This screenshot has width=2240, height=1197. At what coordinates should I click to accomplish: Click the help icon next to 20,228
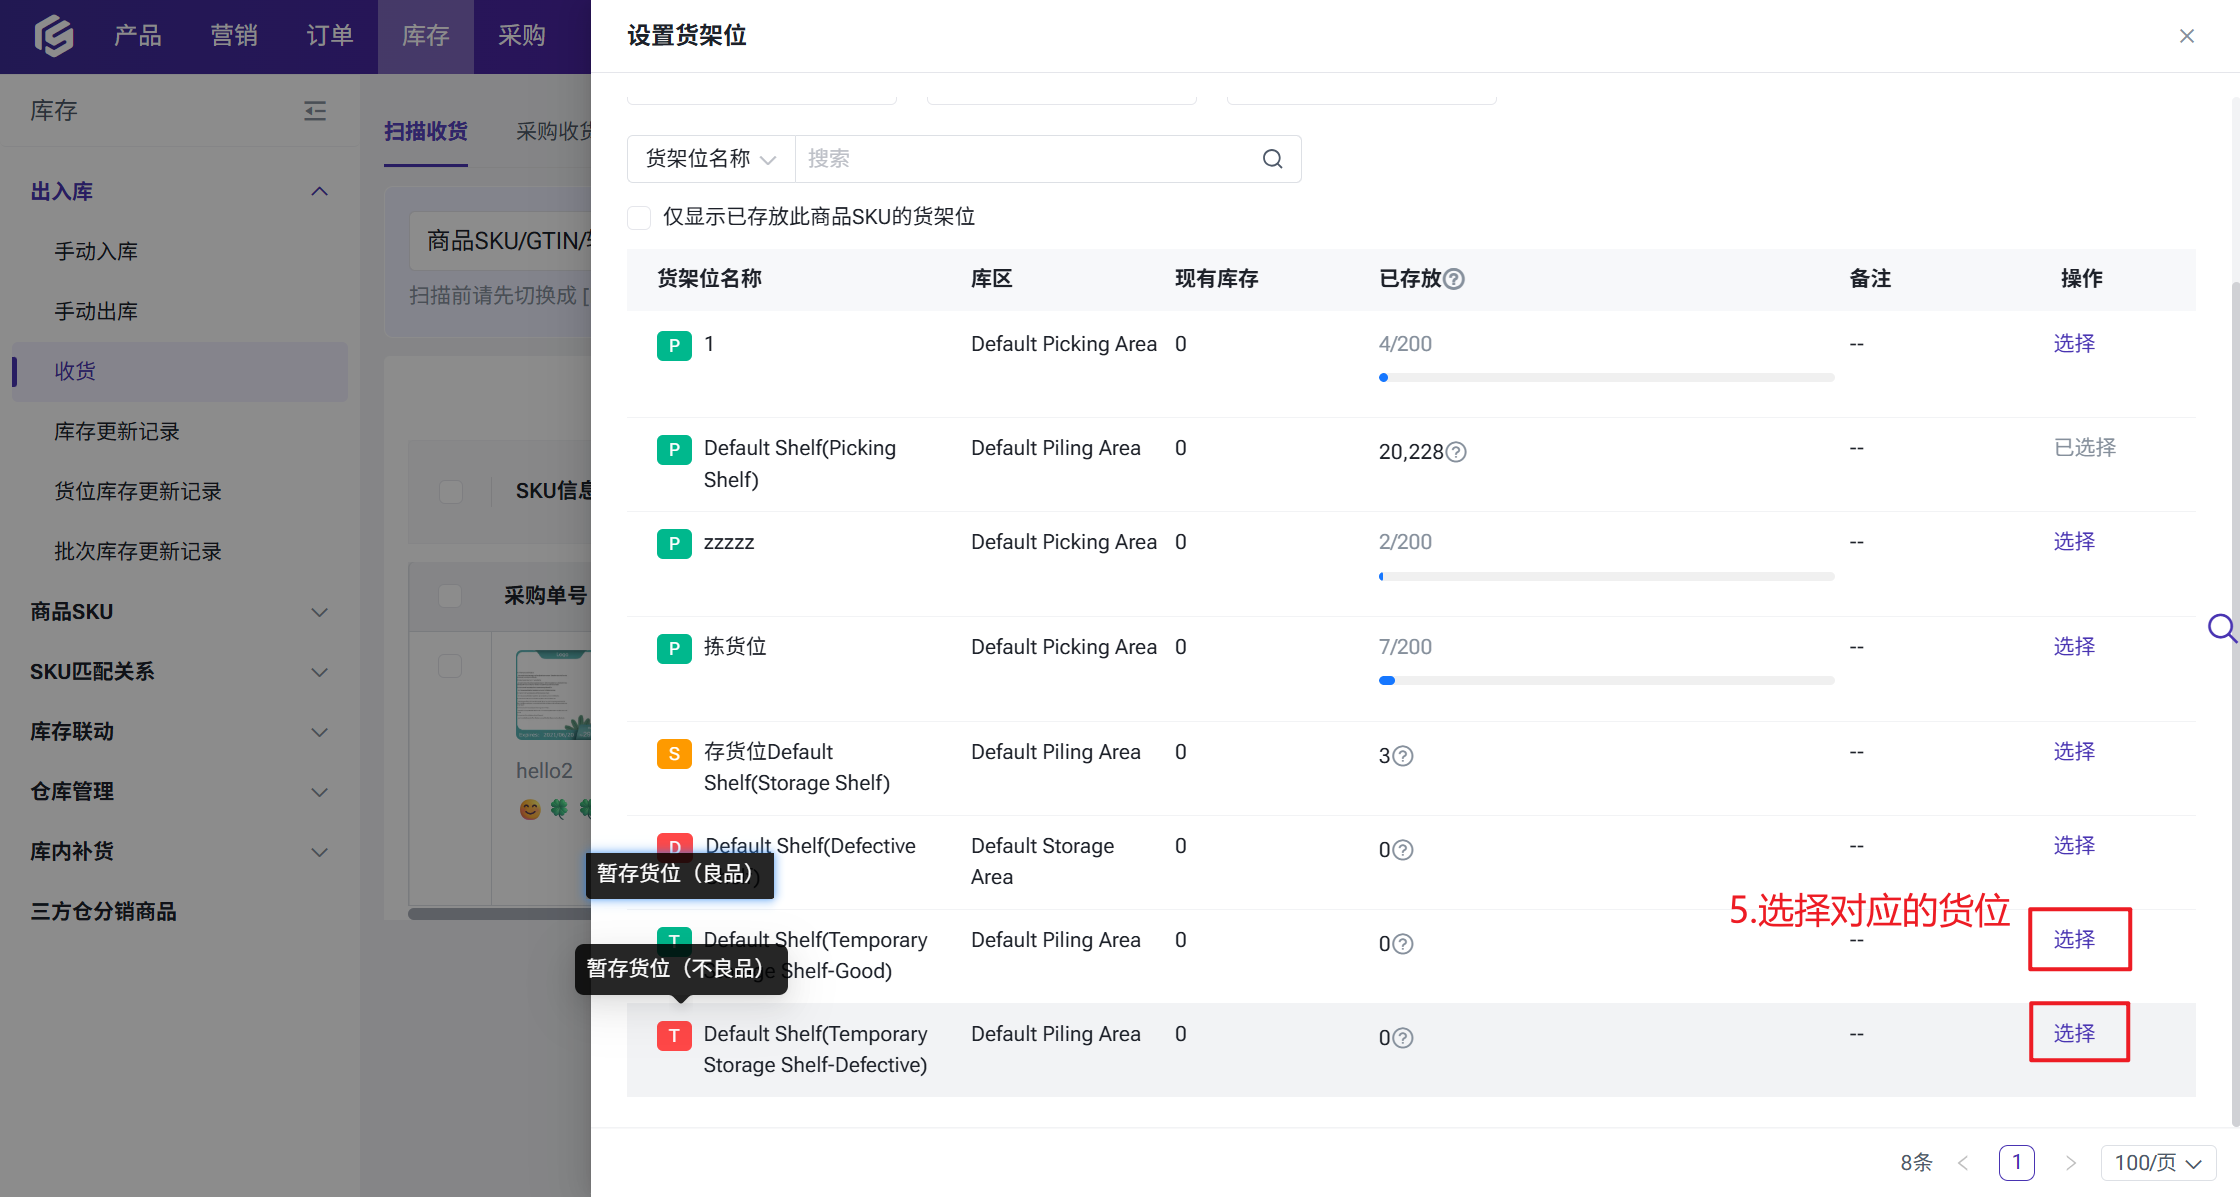pyautogui.click(x=1457, y=452)
